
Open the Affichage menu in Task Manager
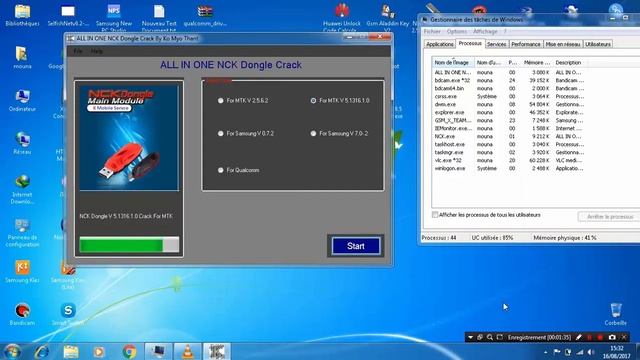(x=485, y=31)
